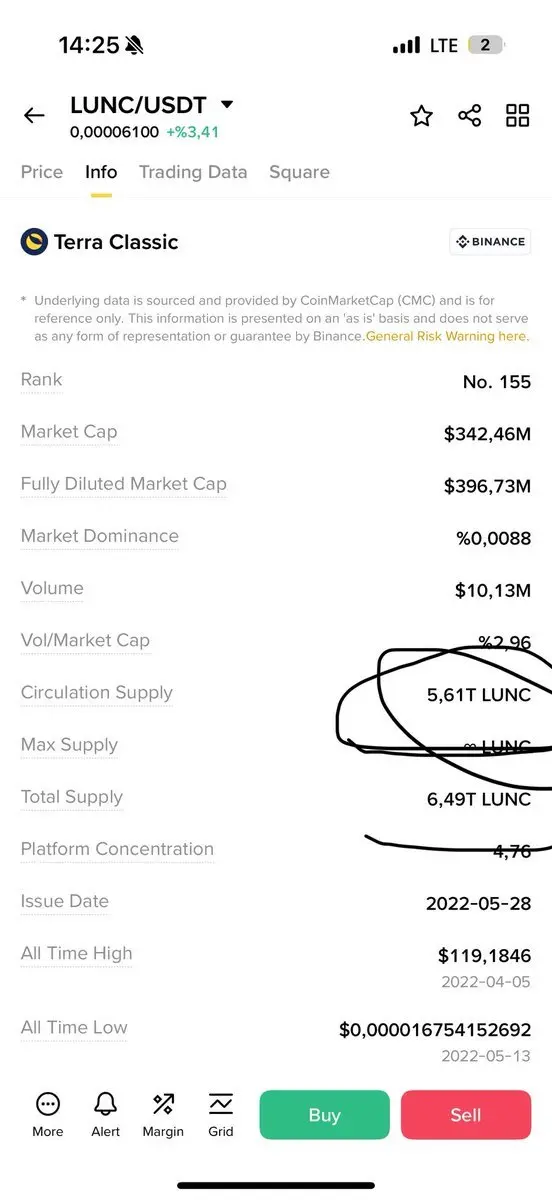Open the General Risk Warning here link
Image resolution: width=552 pixels, height=1200 pixels.
(x=447, y=336)
